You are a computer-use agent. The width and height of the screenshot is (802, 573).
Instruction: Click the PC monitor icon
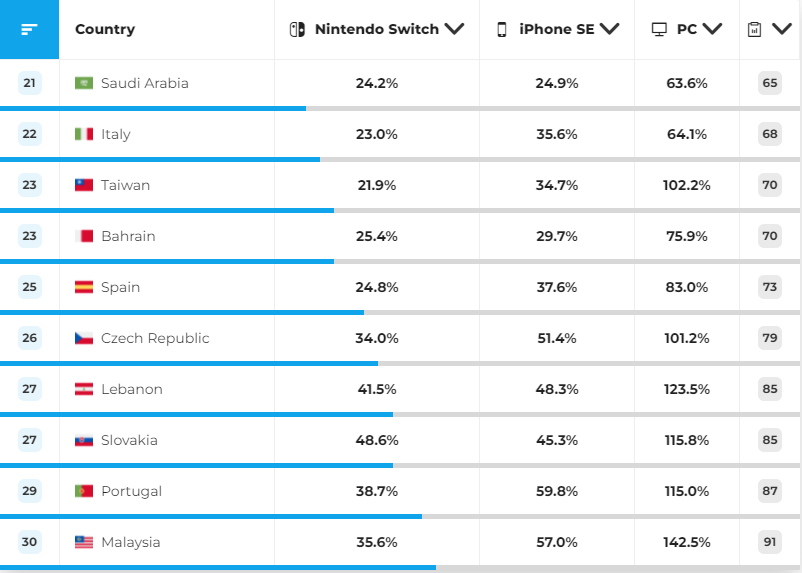(660, 29)
